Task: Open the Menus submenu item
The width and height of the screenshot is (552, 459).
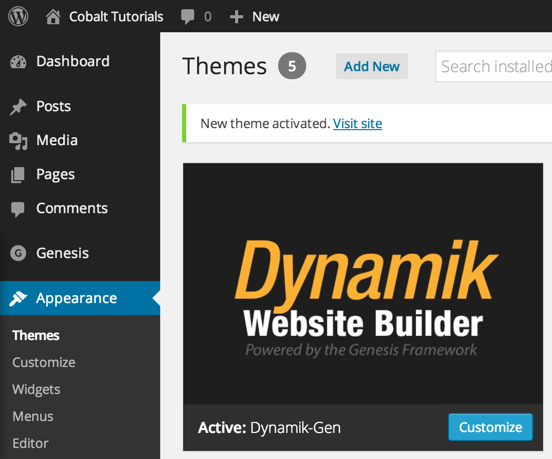Action: (x=33, y=416)
